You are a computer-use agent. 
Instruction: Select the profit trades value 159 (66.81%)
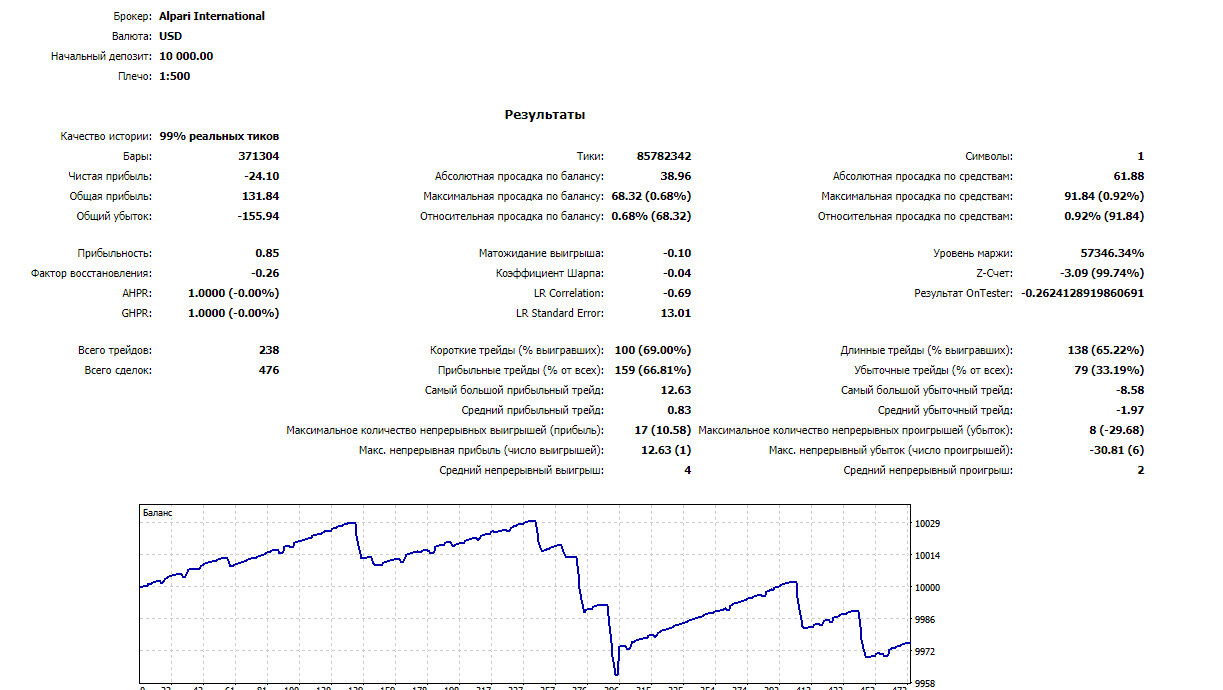pyautogui.click(x=653, y=370)
